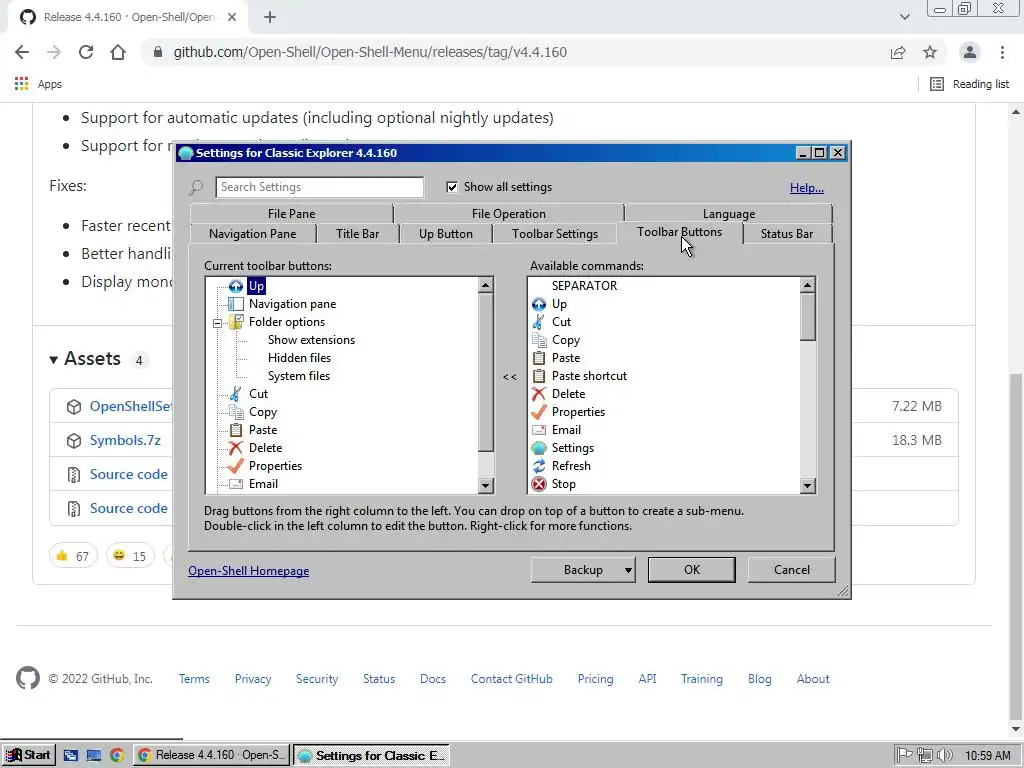Click the Navigation pane icon in left list
Image resolution: width=1024 pixels, height=768 pixels.
pyautogui.click(x=236, y=304)
